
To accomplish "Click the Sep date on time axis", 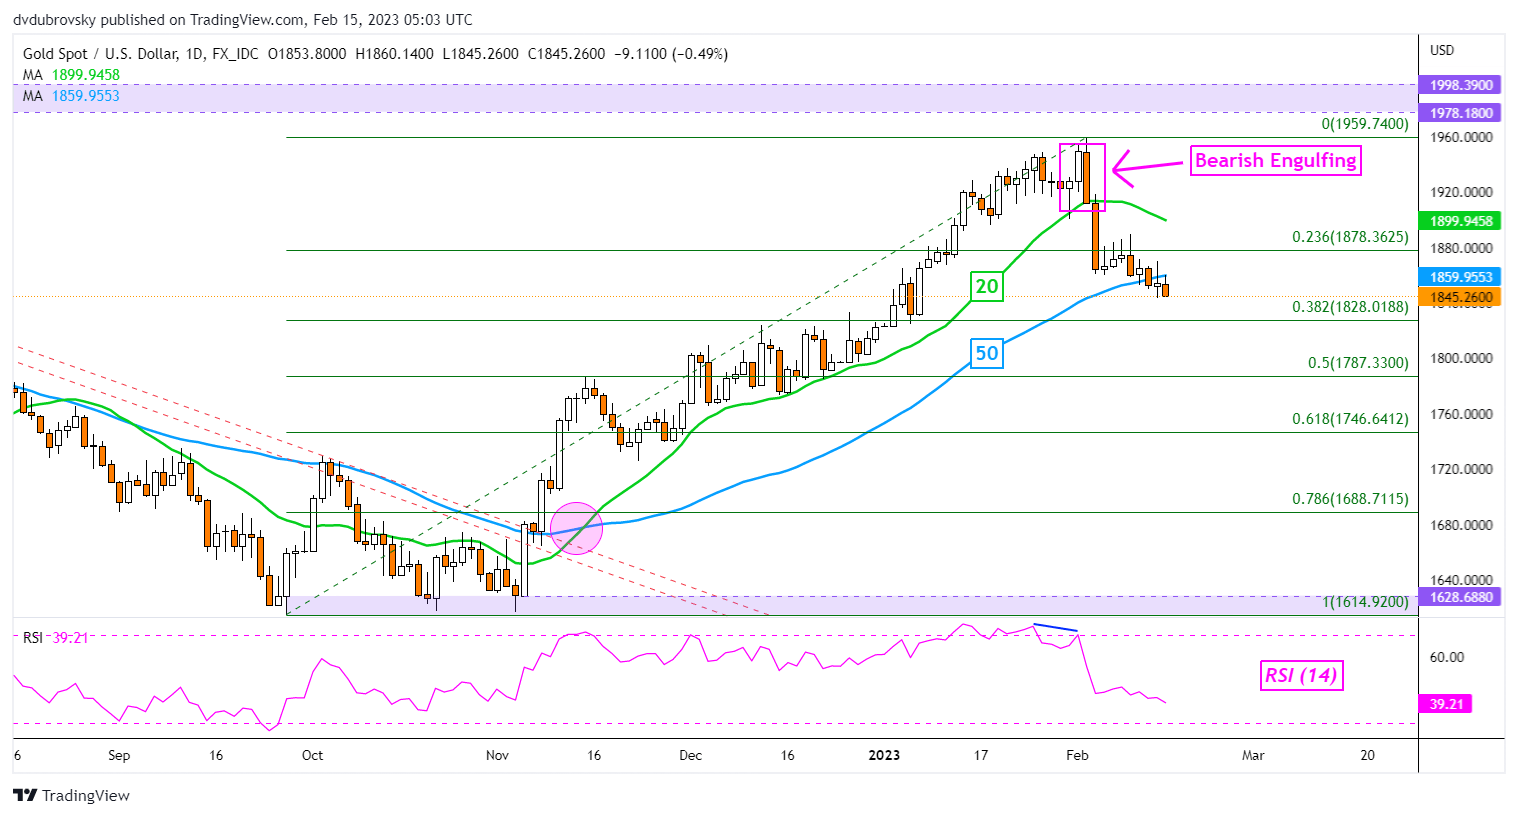I will pos(119,755).
